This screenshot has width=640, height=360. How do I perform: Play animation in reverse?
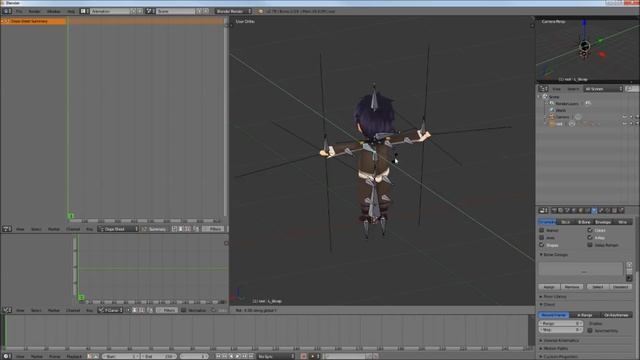231,356
